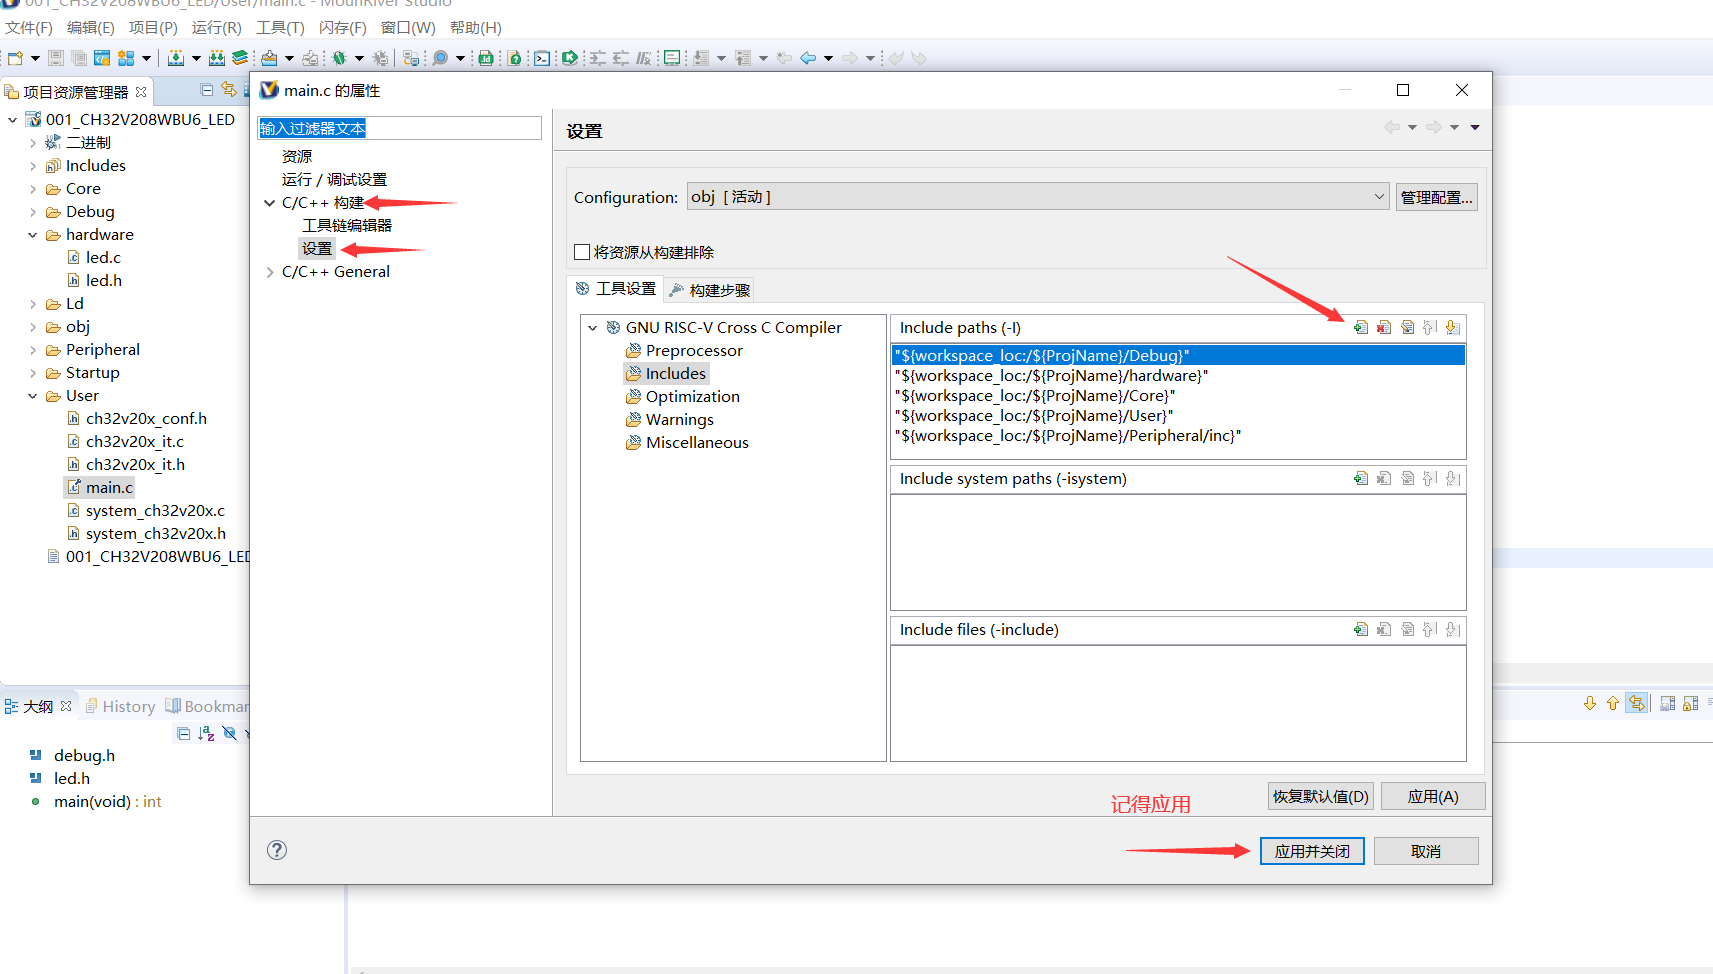The height and width of the screenshot is (974, 1713).
Task: Click the sort alphabetically icon in outline
Action: tap(206, 733)
